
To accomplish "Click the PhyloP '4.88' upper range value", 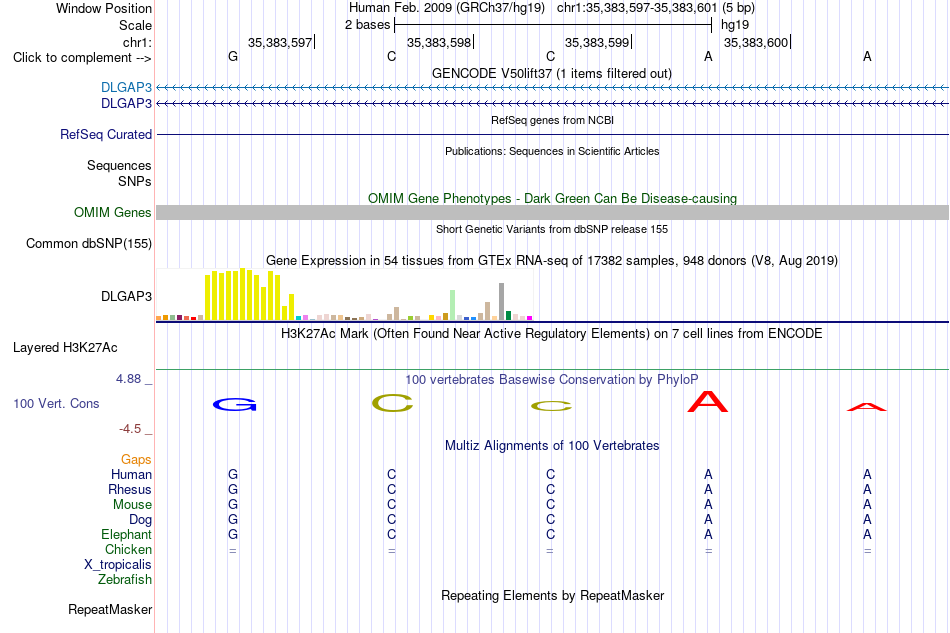I will click(128, 379).
